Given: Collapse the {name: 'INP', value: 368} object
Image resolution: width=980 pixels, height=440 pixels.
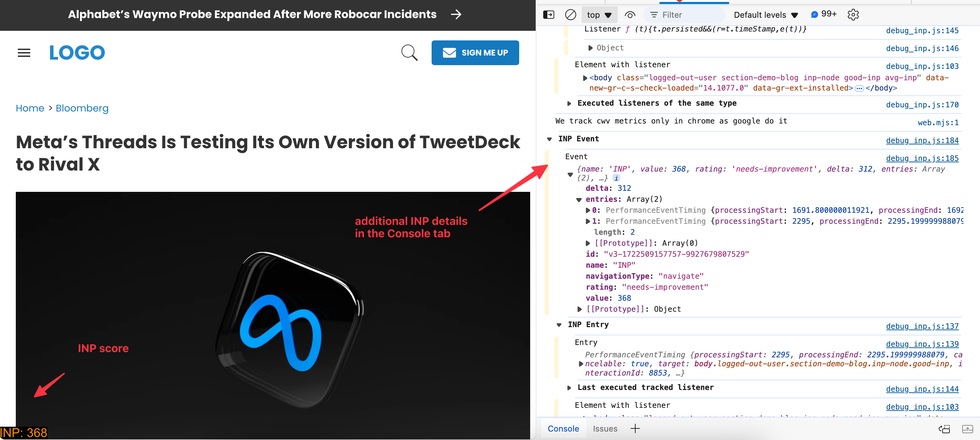Looking at the screenshot, I should click(570, 175).
